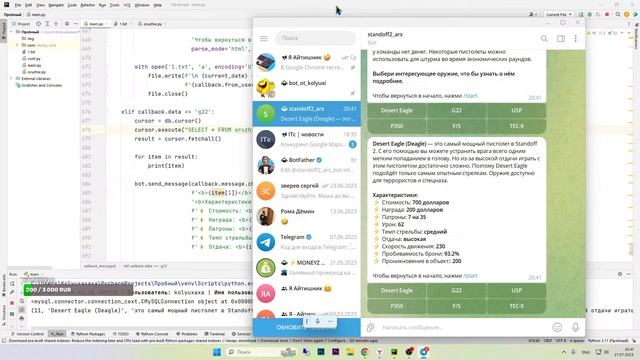Open the Run menu in PyCharm
This screenshot has height=360, width=640.
coord(102,5)
